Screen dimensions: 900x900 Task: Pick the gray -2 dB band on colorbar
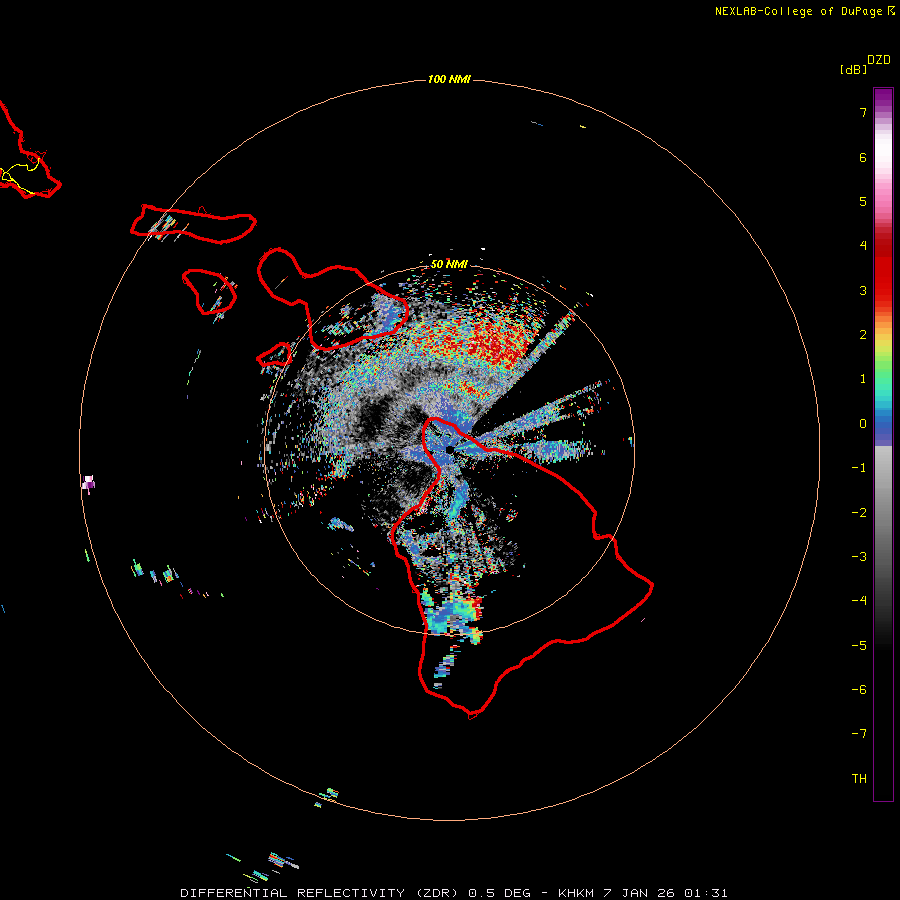pos(883,513)
